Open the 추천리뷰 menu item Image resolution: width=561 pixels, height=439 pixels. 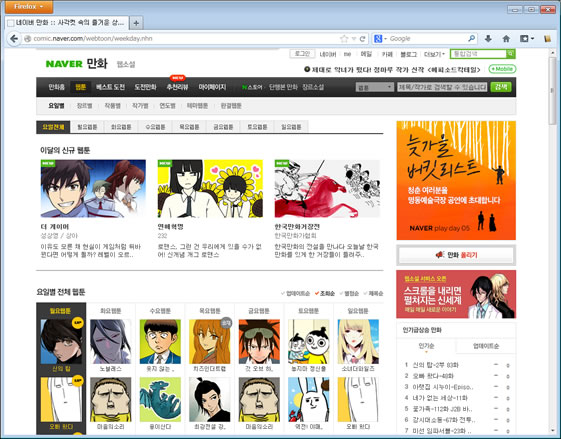pos(177,87)
